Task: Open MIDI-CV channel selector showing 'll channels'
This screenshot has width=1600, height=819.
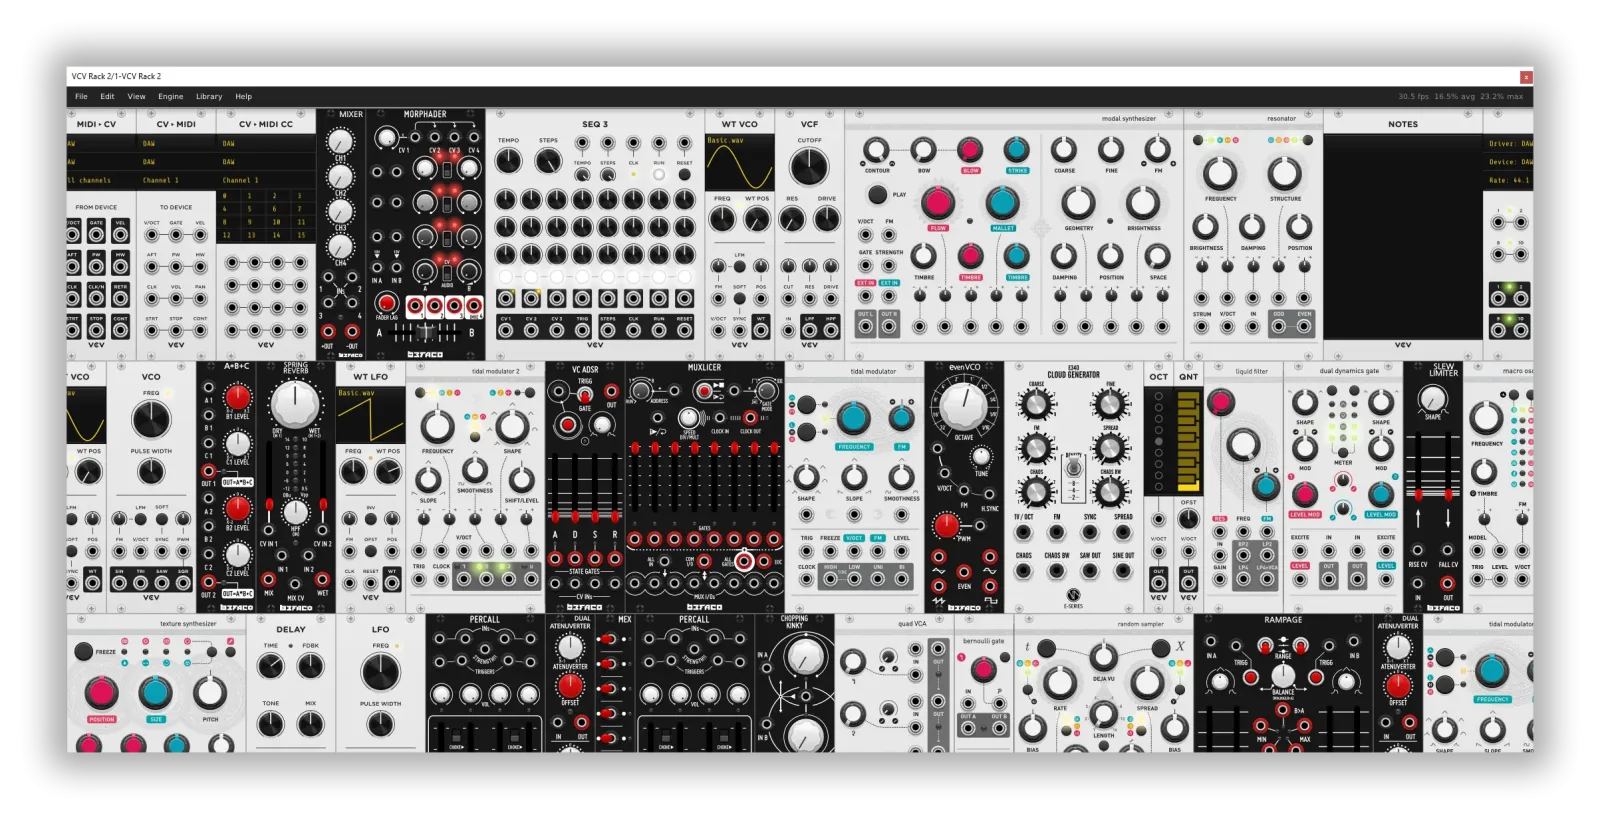Action: tap(101, 180)
